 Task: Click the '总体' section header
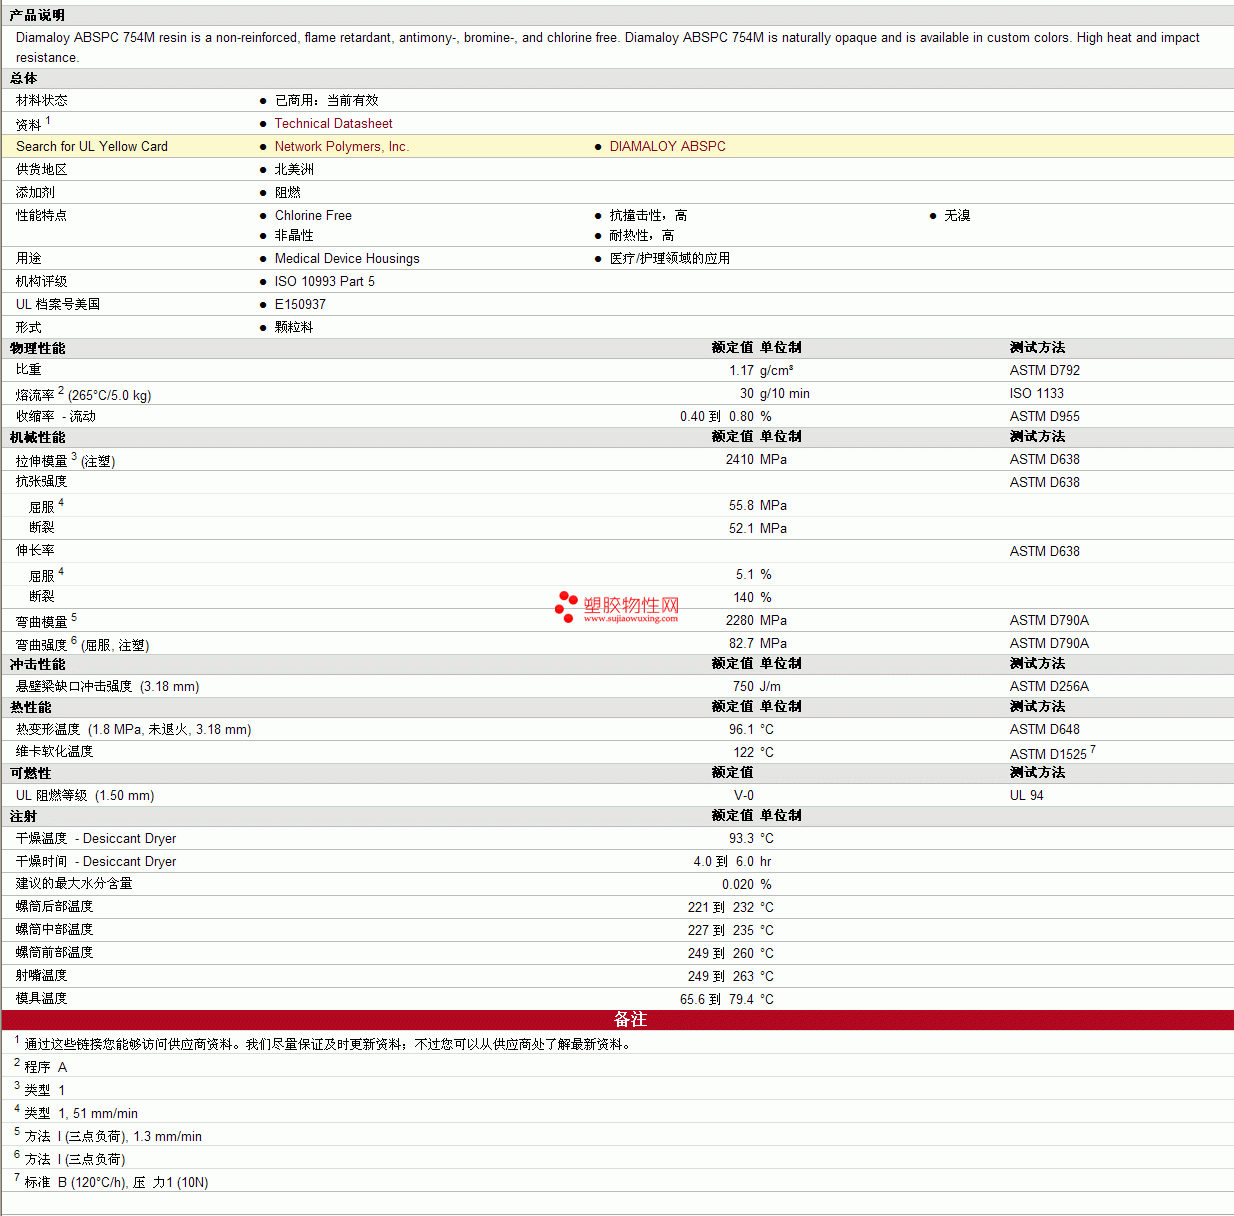pos(24,78)
